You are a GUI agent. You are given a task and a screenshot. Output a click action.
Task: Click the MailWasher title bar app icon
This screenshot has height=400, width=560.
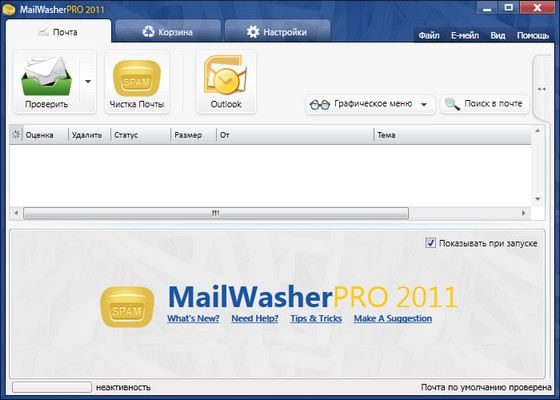point(9,9)
